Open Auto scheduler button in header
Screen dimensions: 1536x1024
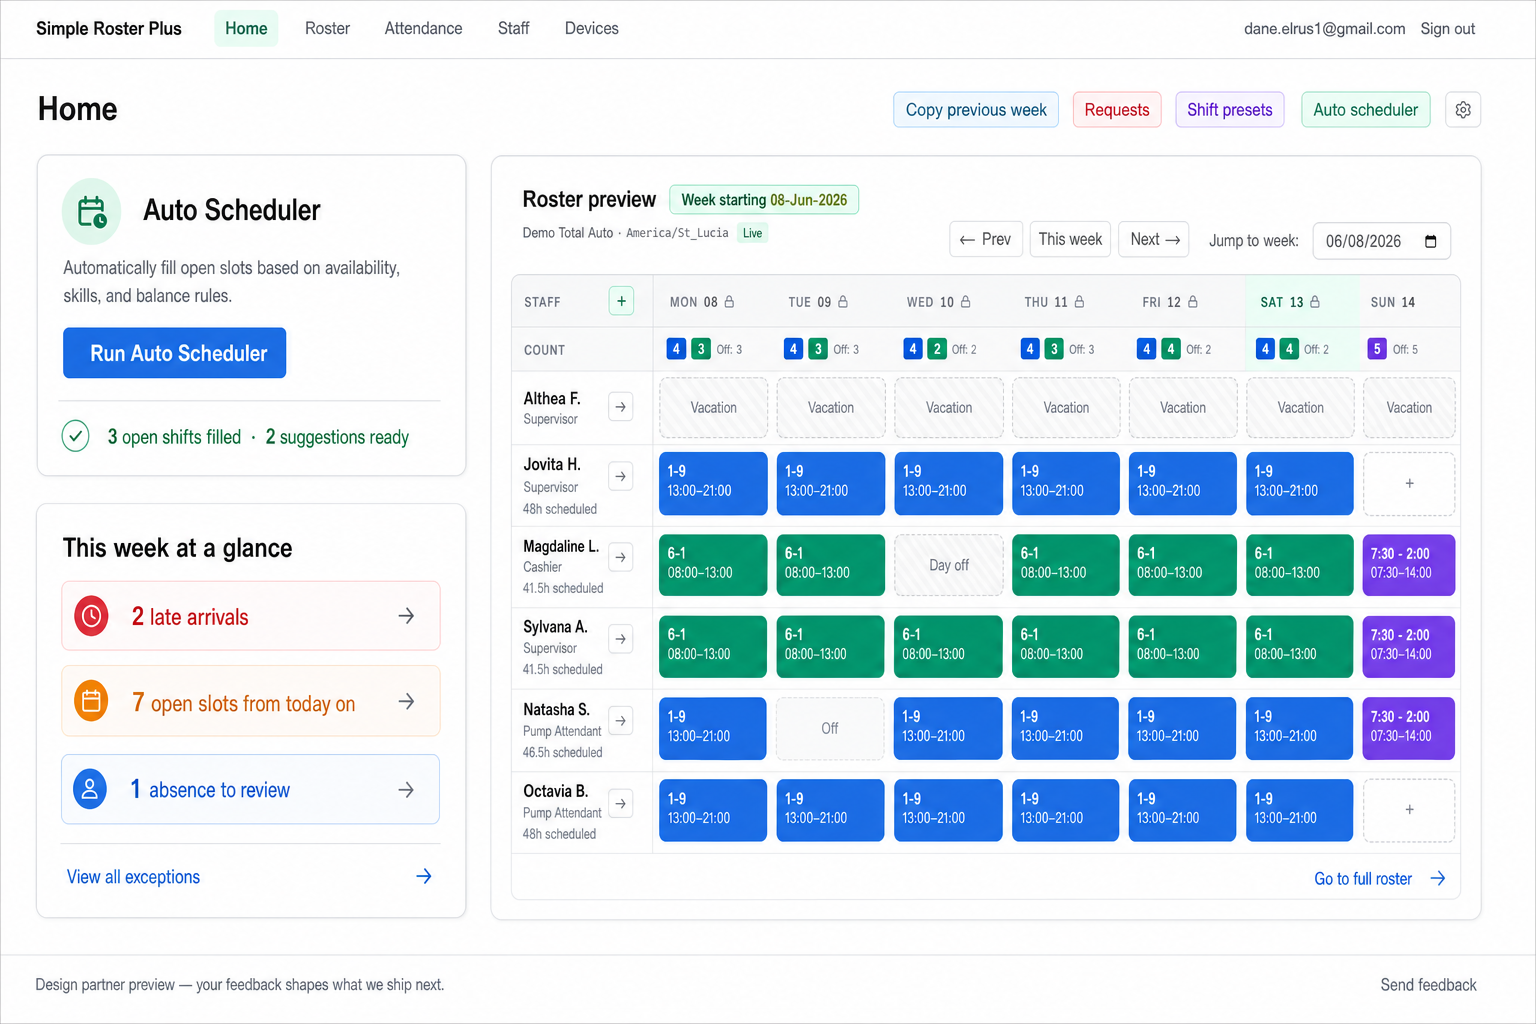pyautogui.click(x=1365, y=110)
